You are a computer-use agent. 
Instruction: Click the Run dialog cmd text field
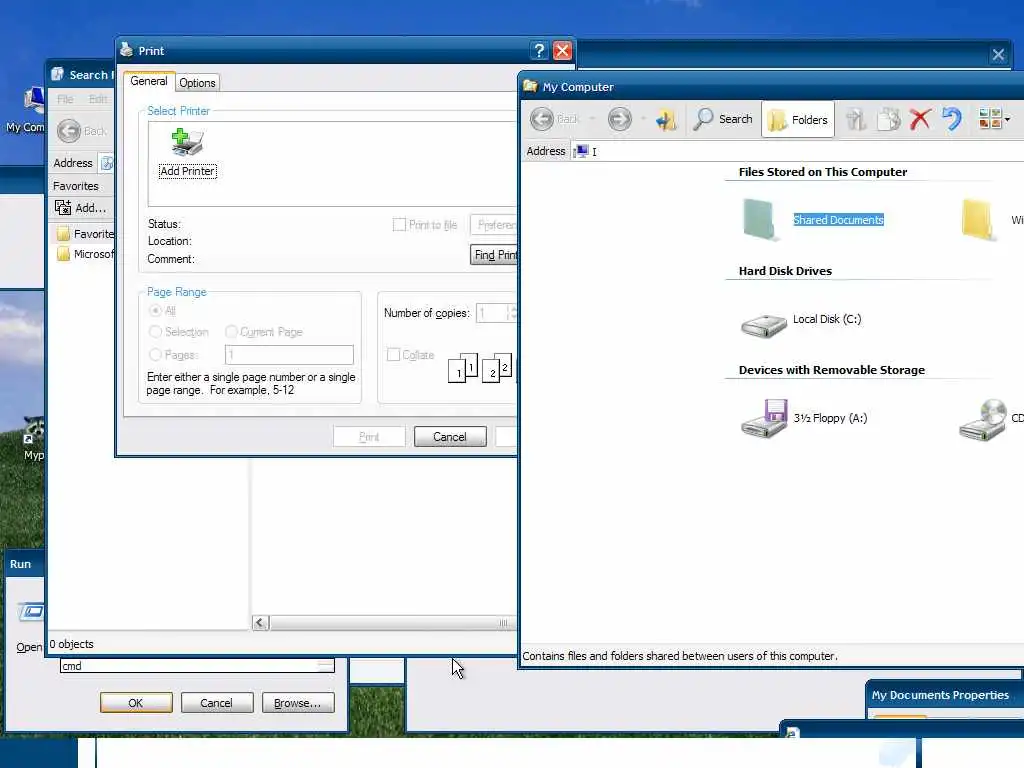pyautogui.click(x=197, y=666)
